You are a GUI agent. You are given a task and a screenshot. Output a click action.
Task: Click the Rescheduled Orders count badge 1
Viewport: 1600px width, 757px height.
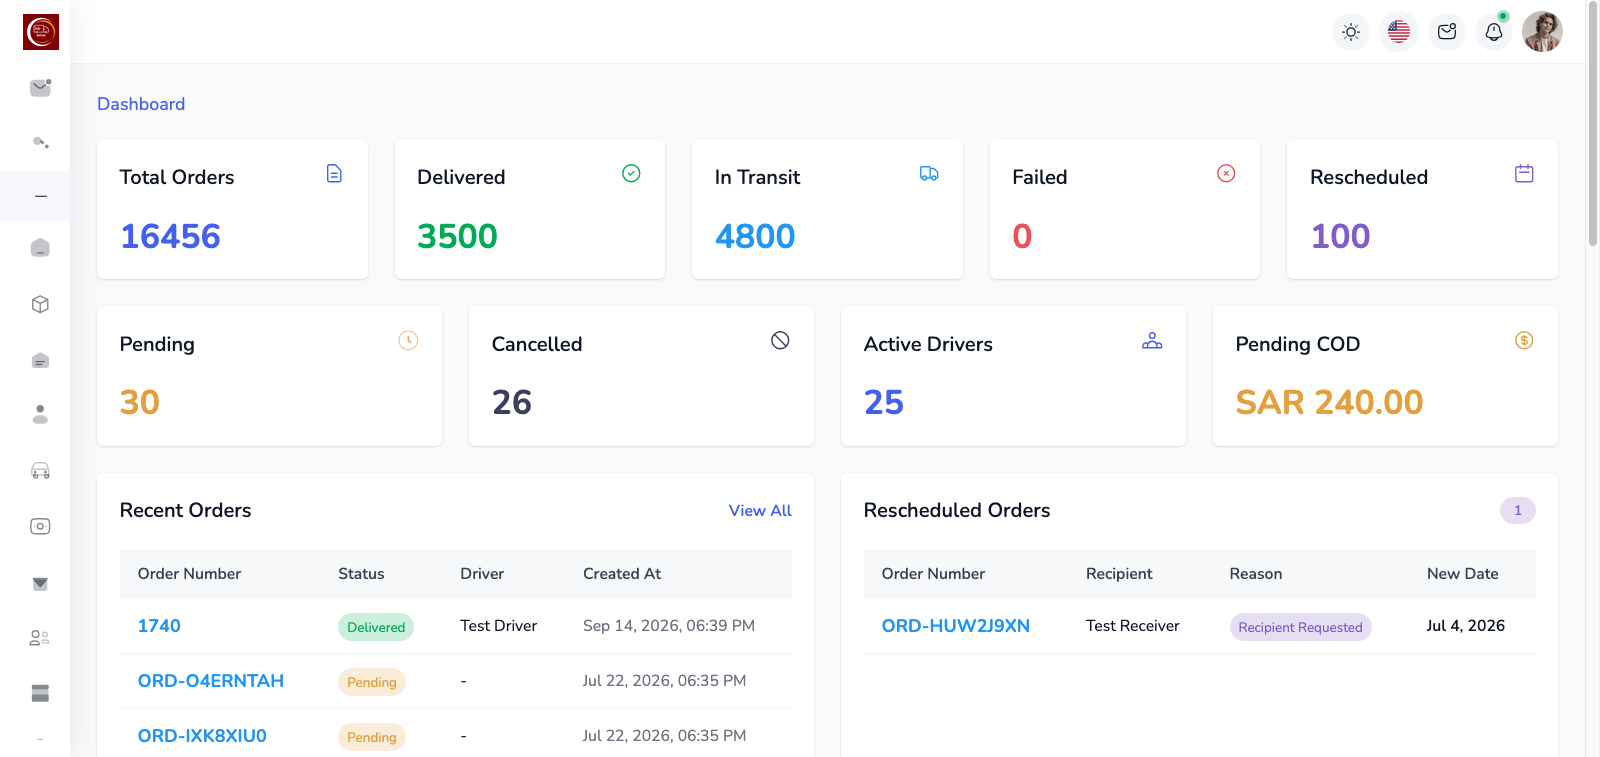tap(1517, 510)
